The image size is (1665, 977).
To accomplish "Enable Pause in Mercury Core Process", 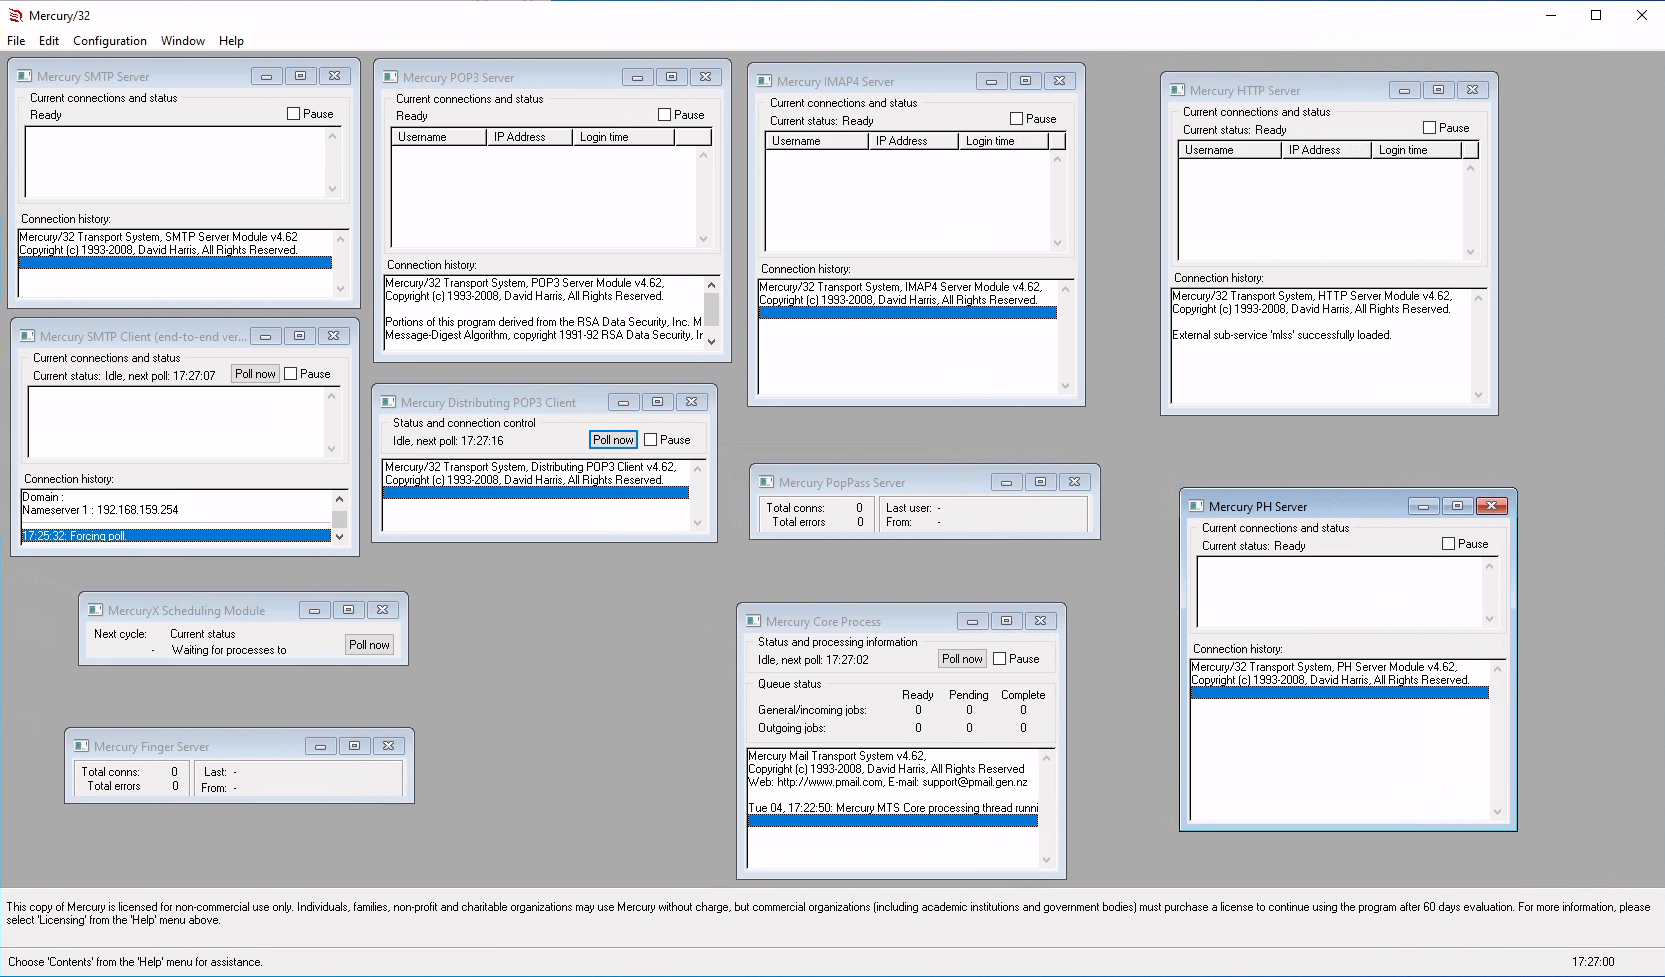I will coord(999,659).
